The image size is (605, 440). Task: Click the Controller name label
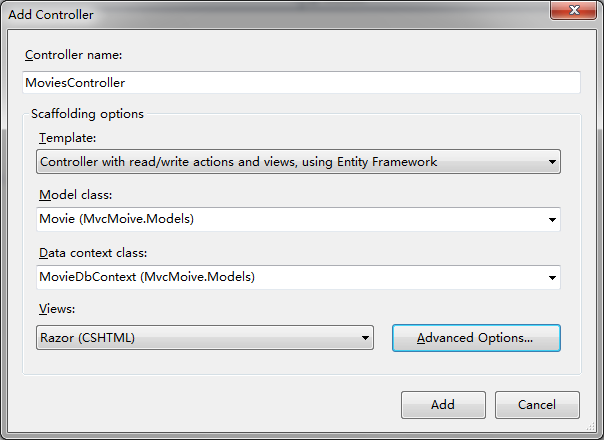(x=73, y=55)
